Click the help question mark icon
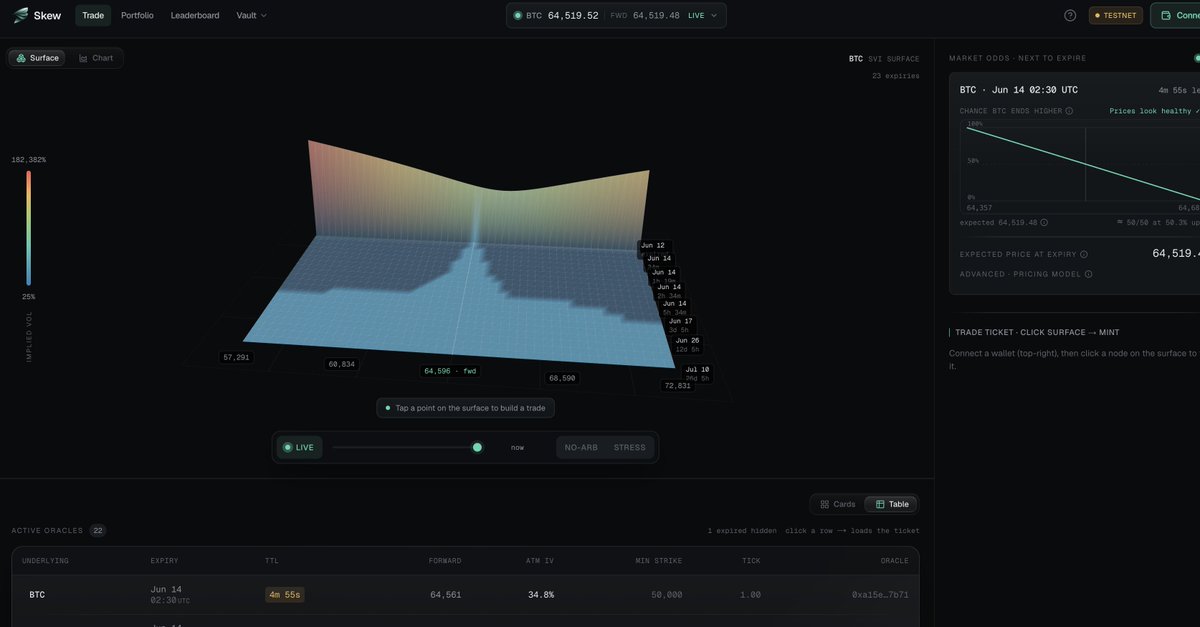The image size is (1200, 627). 1070,15
